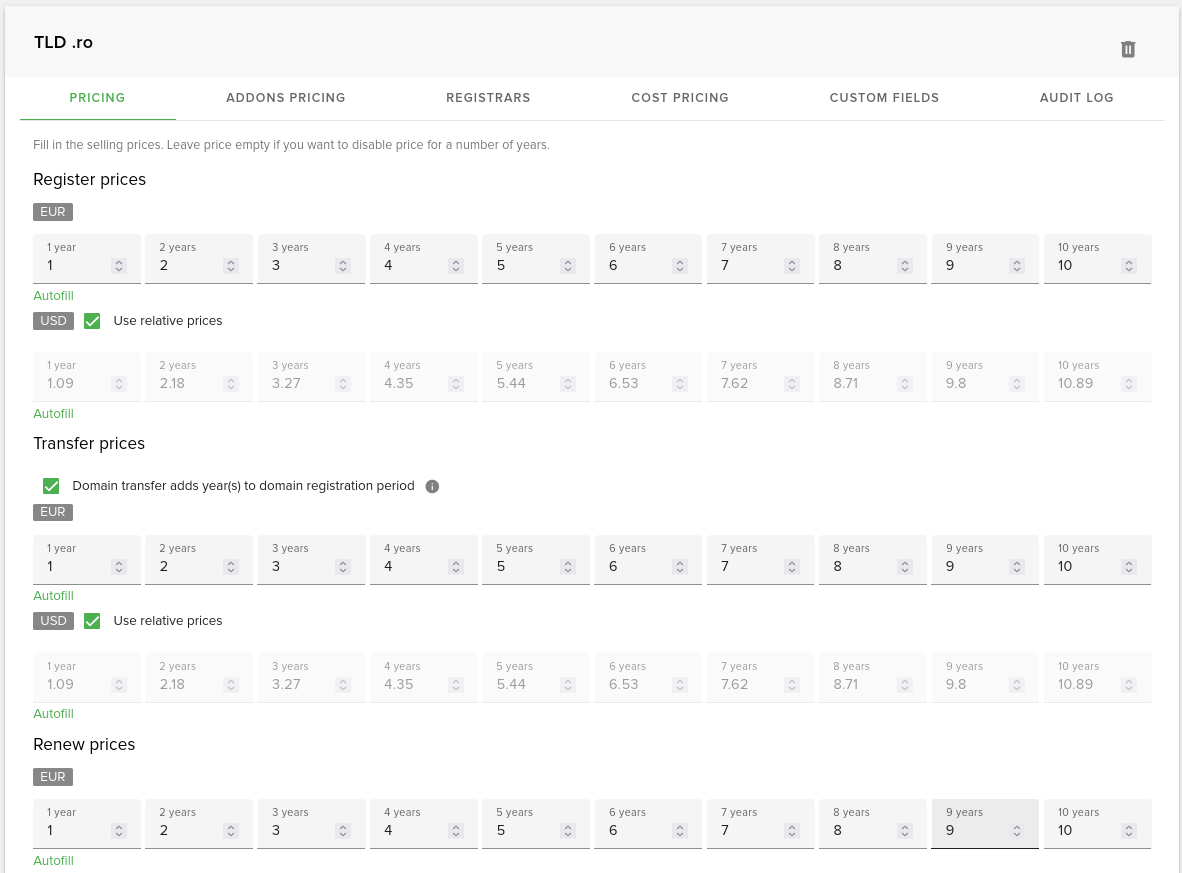The image size is (1182, 873).
Task: Increment the 2 years renew price
Action: click(x=231, y=826)
